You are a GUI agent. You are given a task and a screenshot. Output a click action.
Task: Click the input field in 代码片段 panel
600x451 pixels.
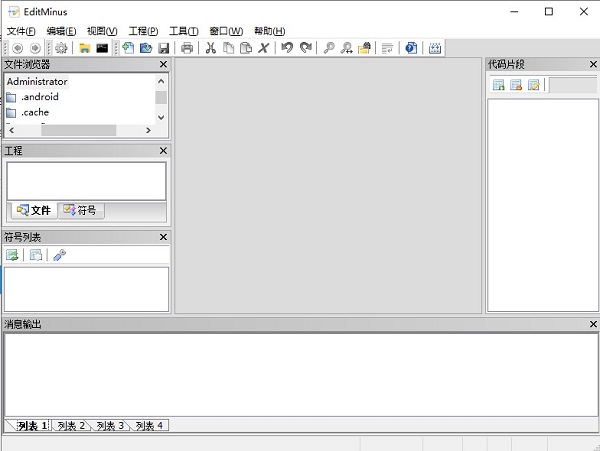click(x=572, y=85)
